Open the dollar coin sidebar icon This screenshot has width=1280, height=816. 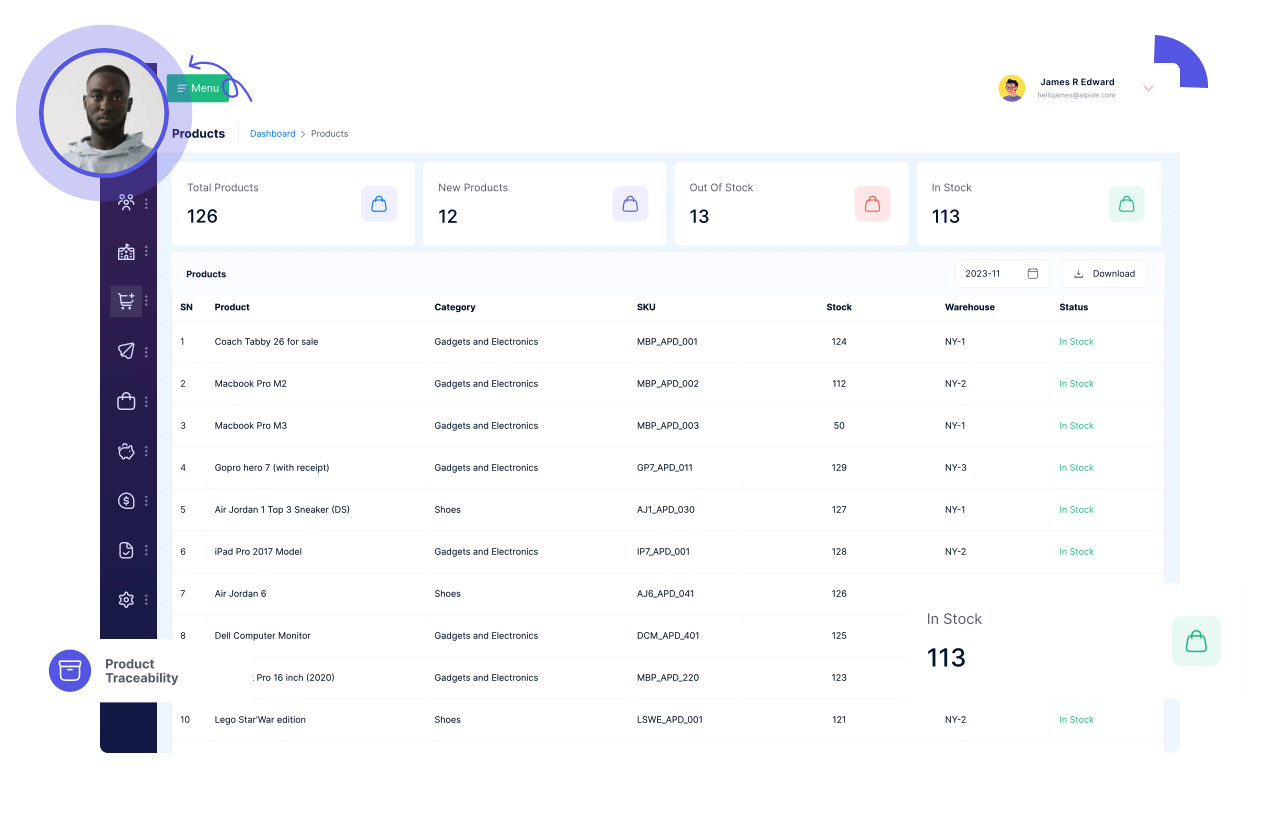pyautogui.click(x=126, y=501)
